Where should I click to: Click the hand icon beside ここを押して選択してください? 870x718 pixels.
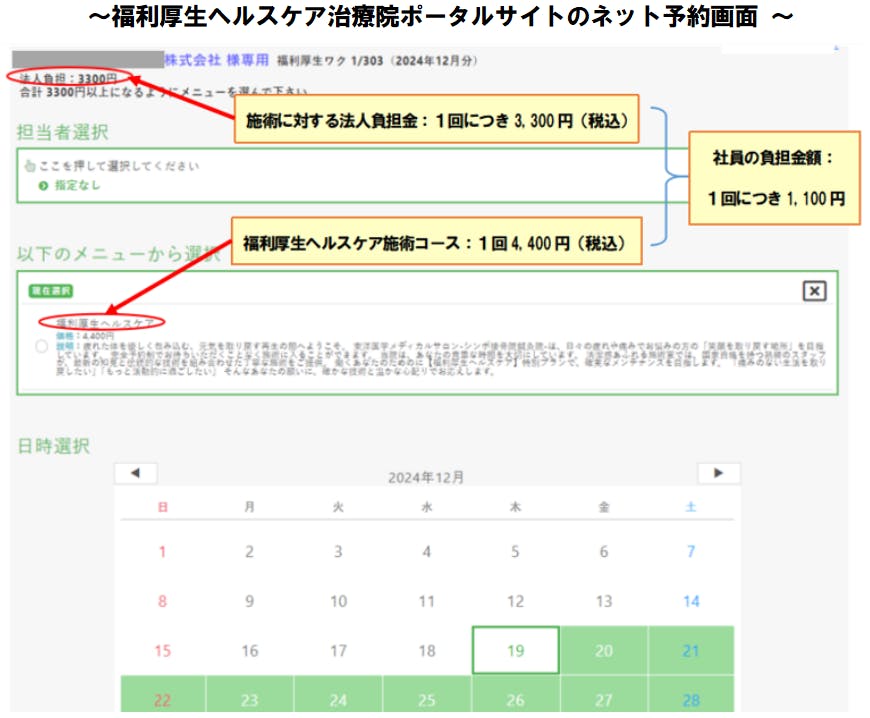29,166
